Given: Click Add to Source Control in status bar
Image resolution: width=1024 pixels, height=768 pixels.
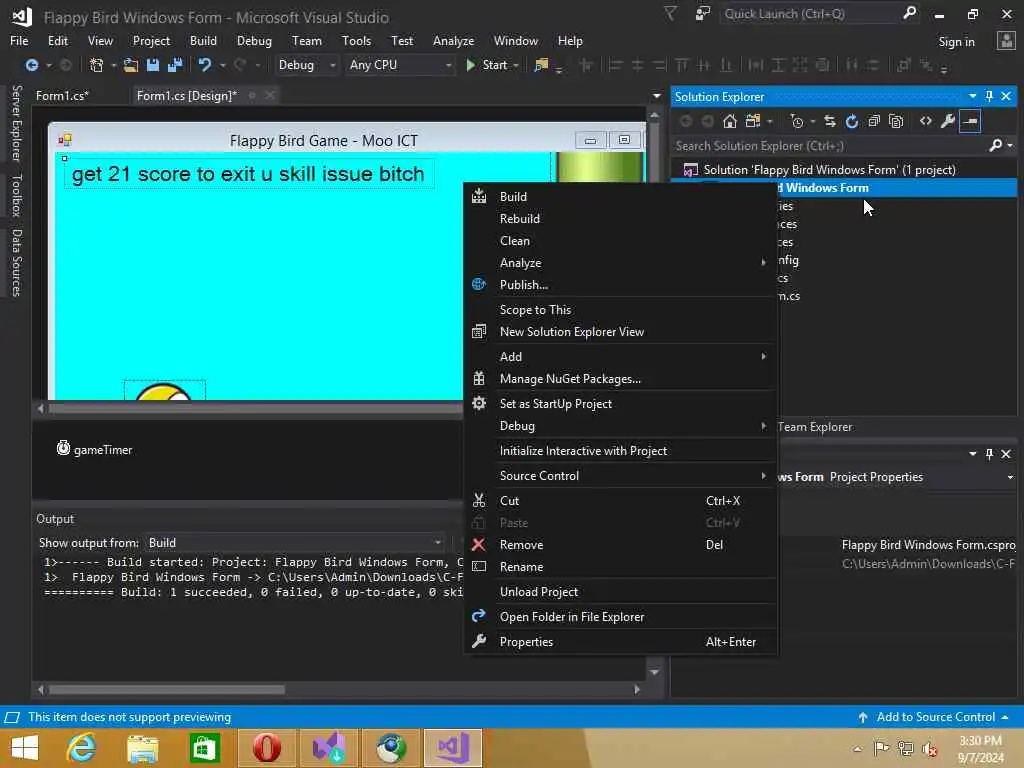Looking at the screenshot, I should [x=935, y=717].
